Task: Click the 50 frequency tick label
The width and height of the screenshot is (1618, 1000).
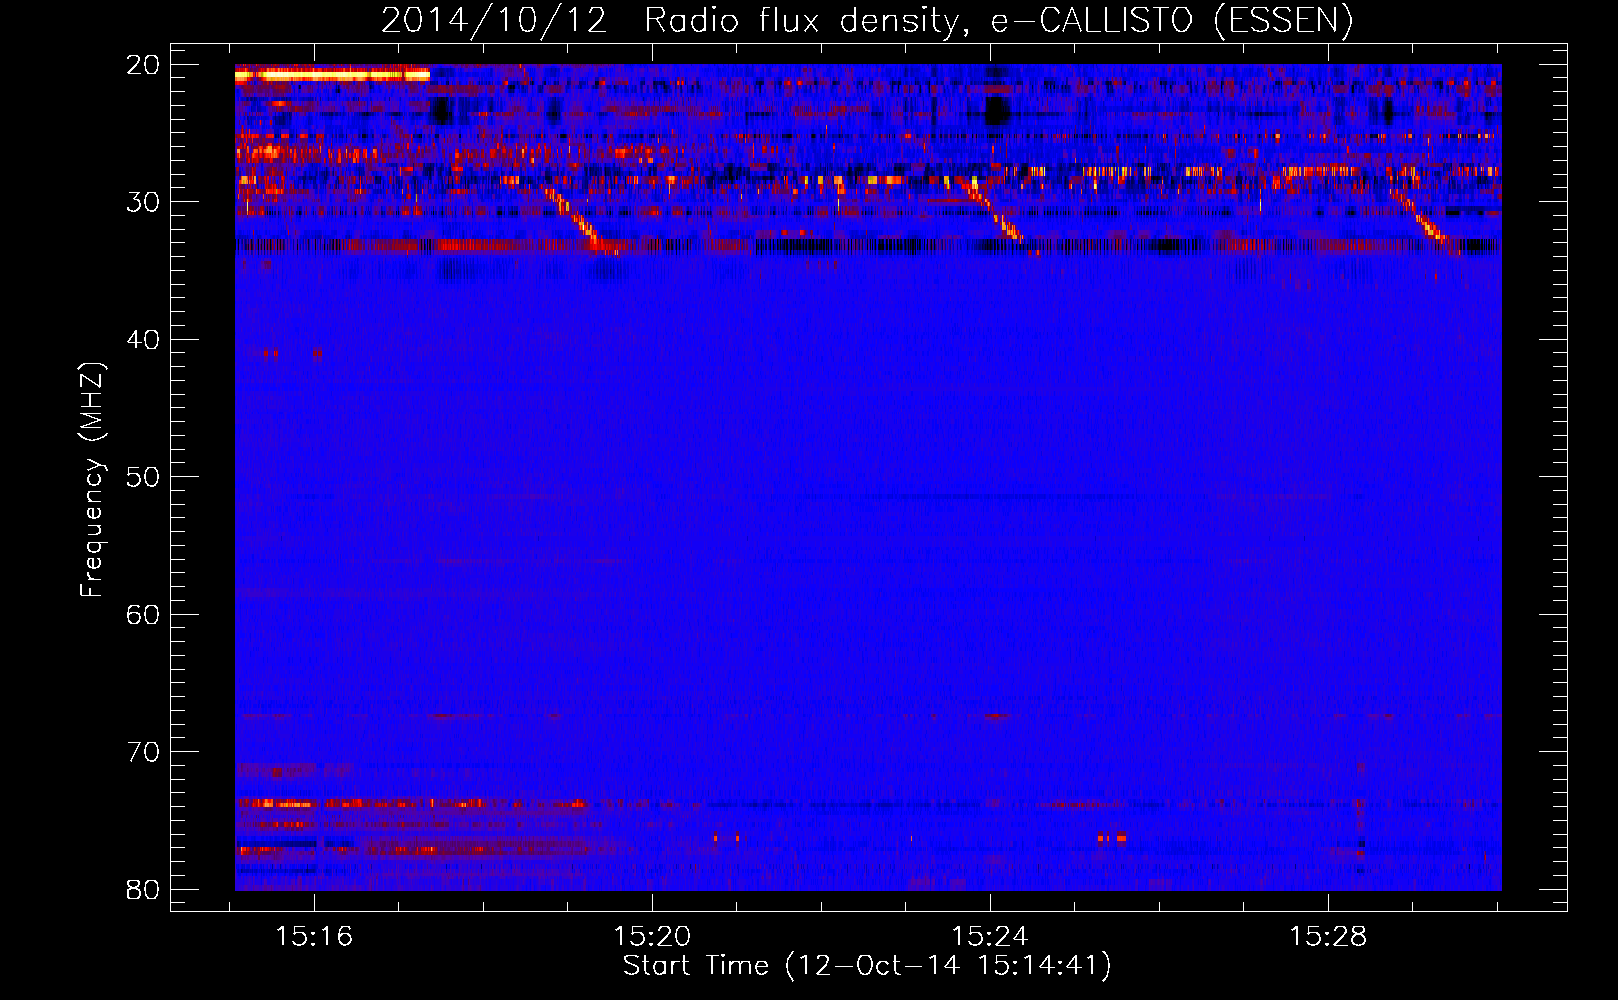Action: click(x=144, y=477)
